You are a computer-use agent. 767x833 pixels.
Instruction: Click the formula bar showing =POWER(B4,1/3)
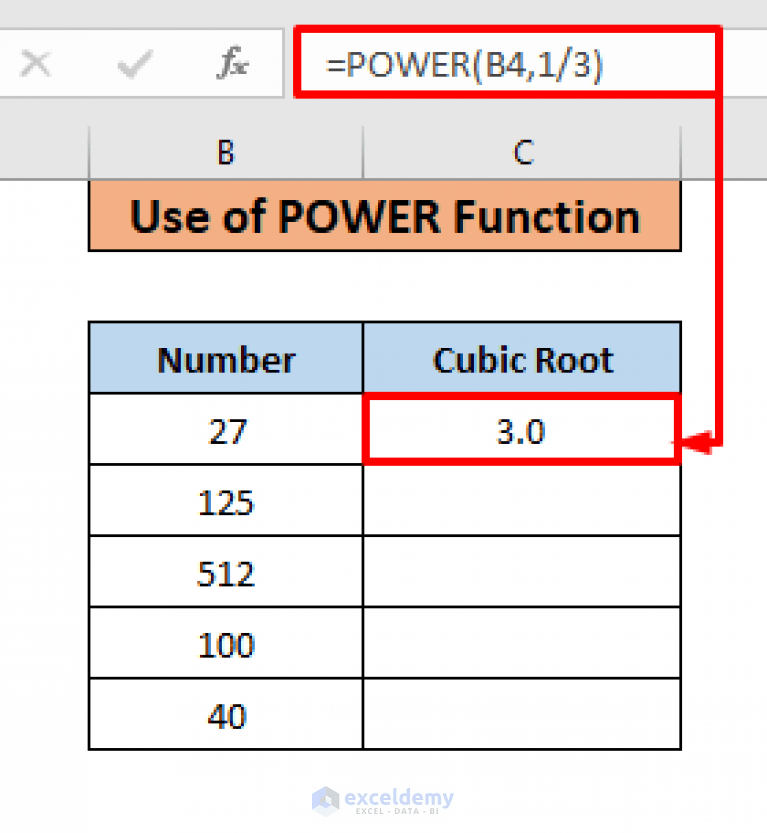[x=507, y=64]
